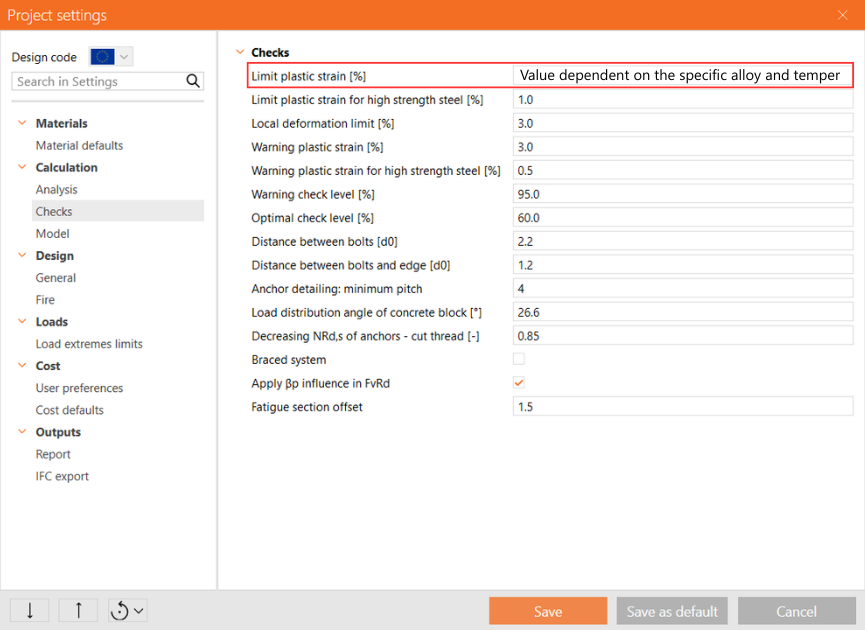Open the reset settings circular arrow menu
Image resolution: width=865 pixels, height=630 pixels.
pos(127,610)
